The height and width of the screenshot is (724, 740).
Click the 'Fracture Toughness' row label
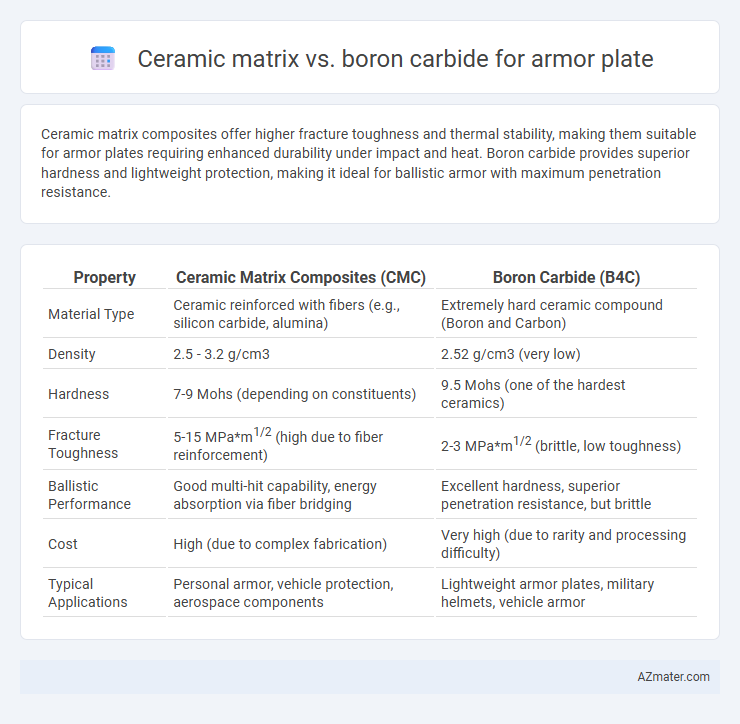coord(83,444)
